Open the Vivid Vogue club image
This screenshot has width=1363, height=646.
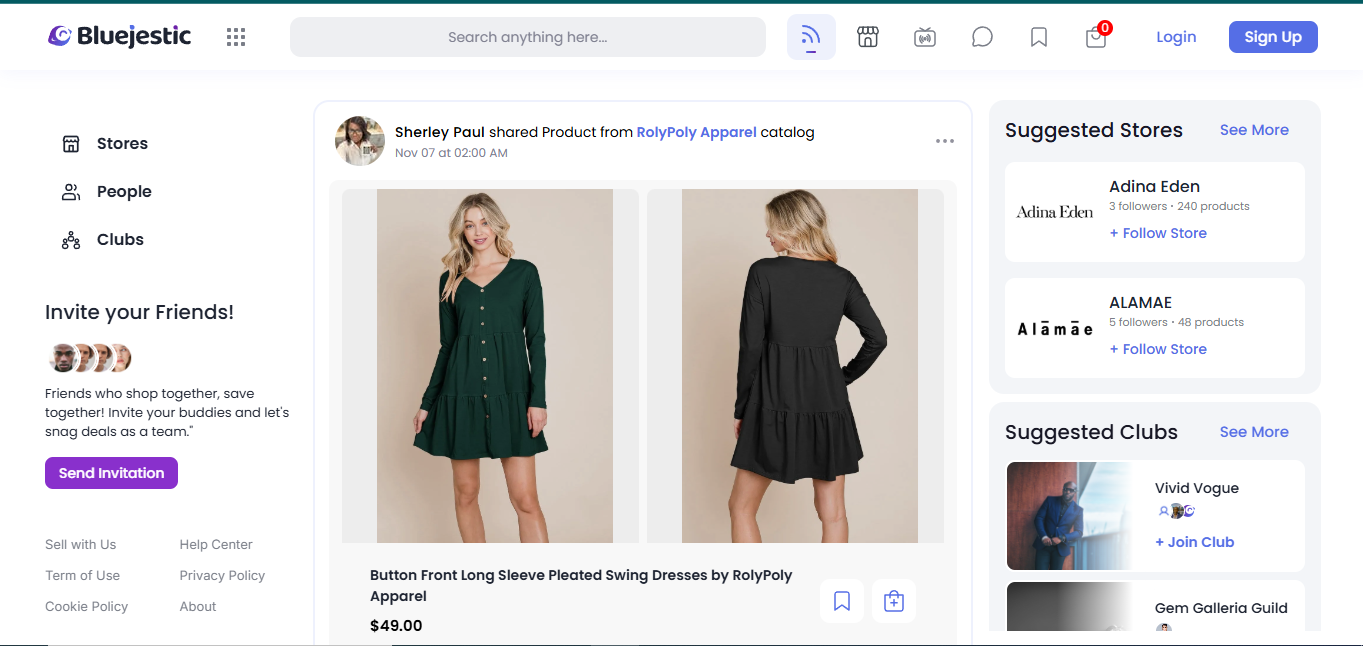click(x=1071, y=515)
